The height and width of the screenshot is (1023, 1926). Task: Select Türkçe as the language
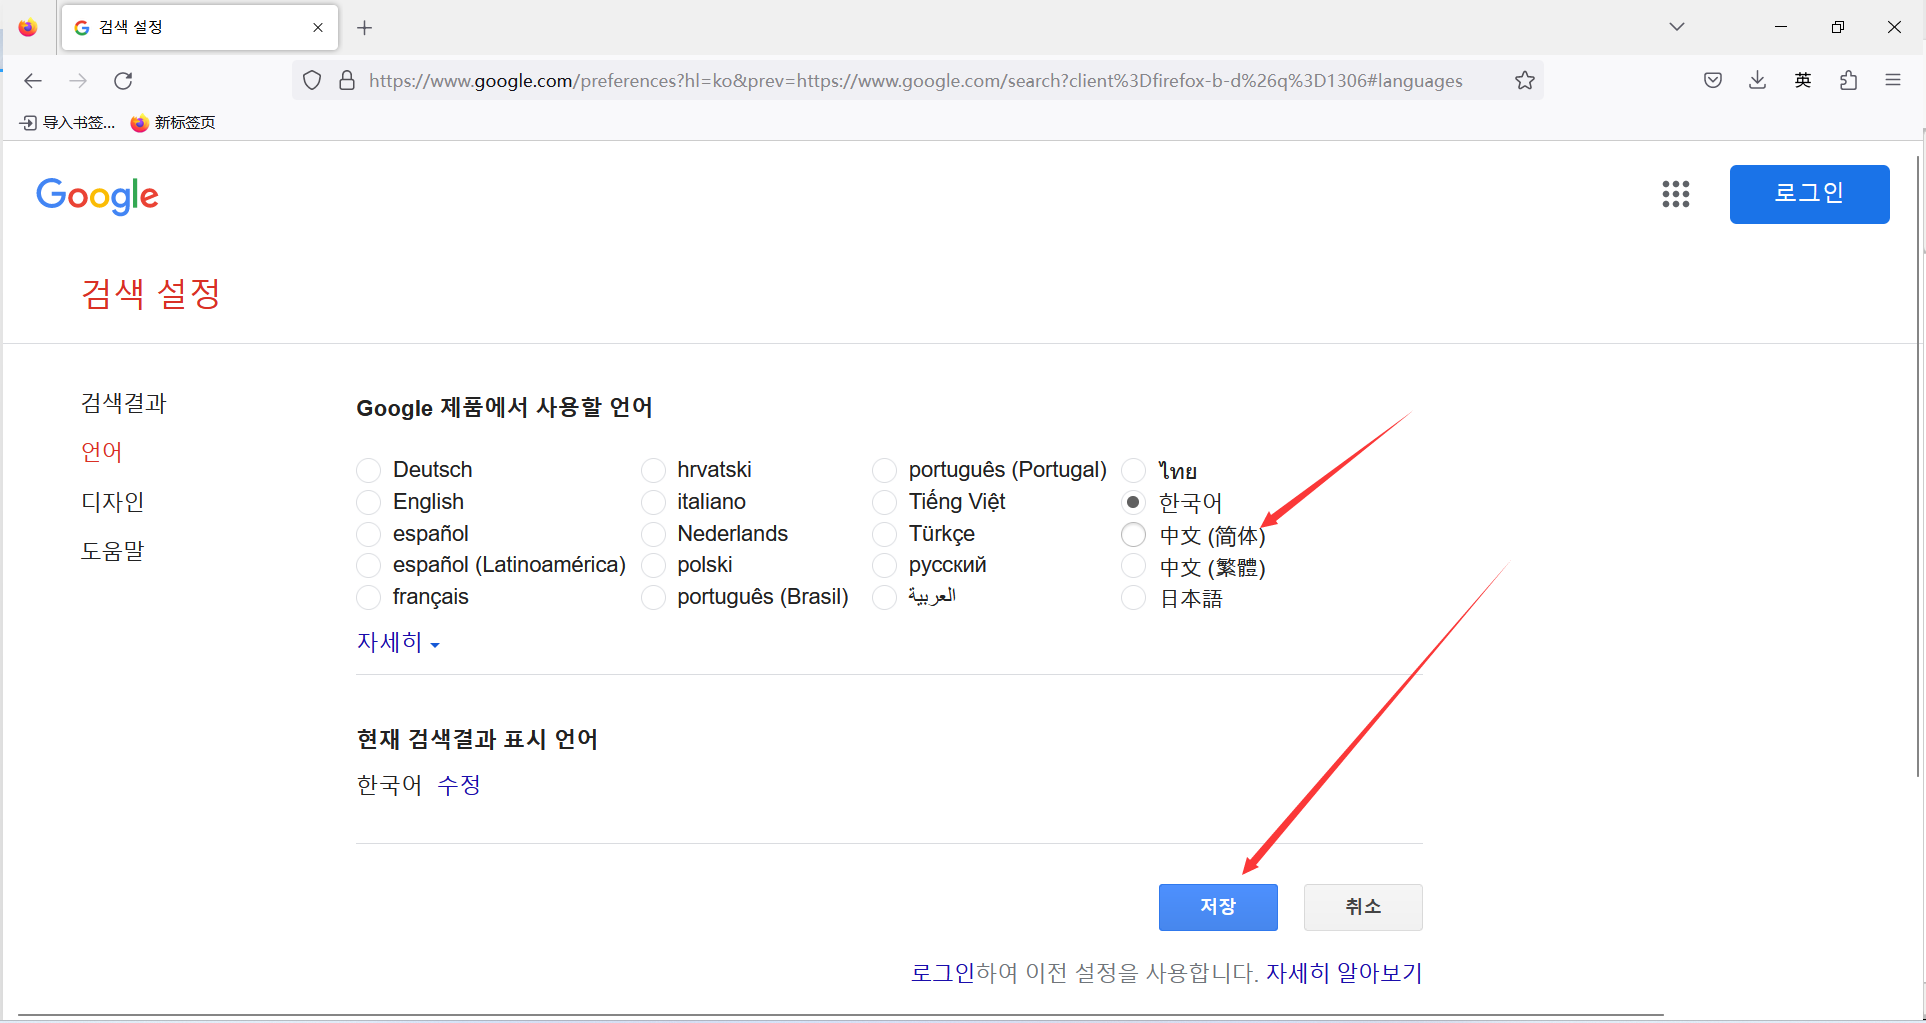coord(885,534)
